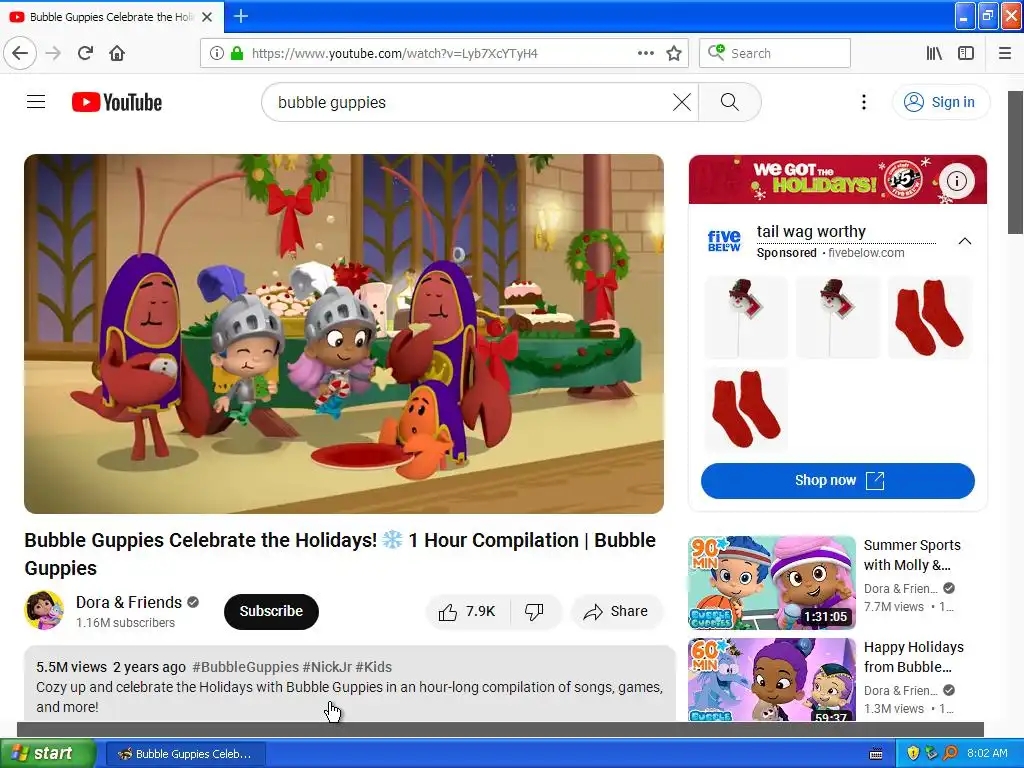Click '1.16M subscribers' text
Screen dimensions: 1024x768
[125, 622]
